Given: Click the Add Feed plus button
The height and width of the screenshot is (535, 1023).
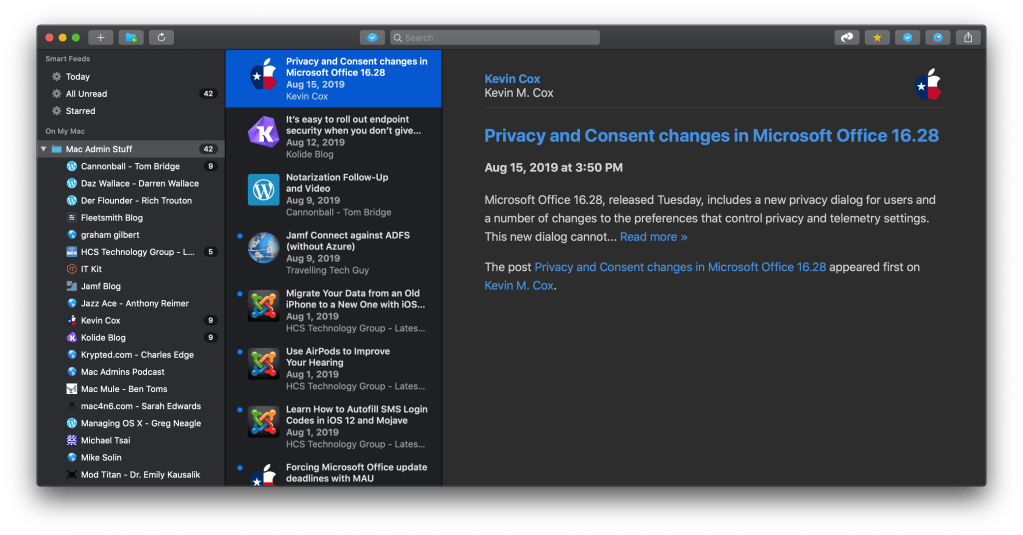Looking at the screenshot, I should pyautogui.click(x=100, y=38).
